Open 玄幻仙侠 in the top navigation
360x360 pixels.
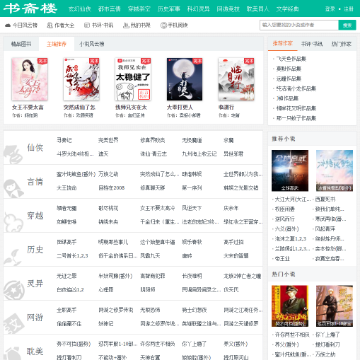point(80,9)
